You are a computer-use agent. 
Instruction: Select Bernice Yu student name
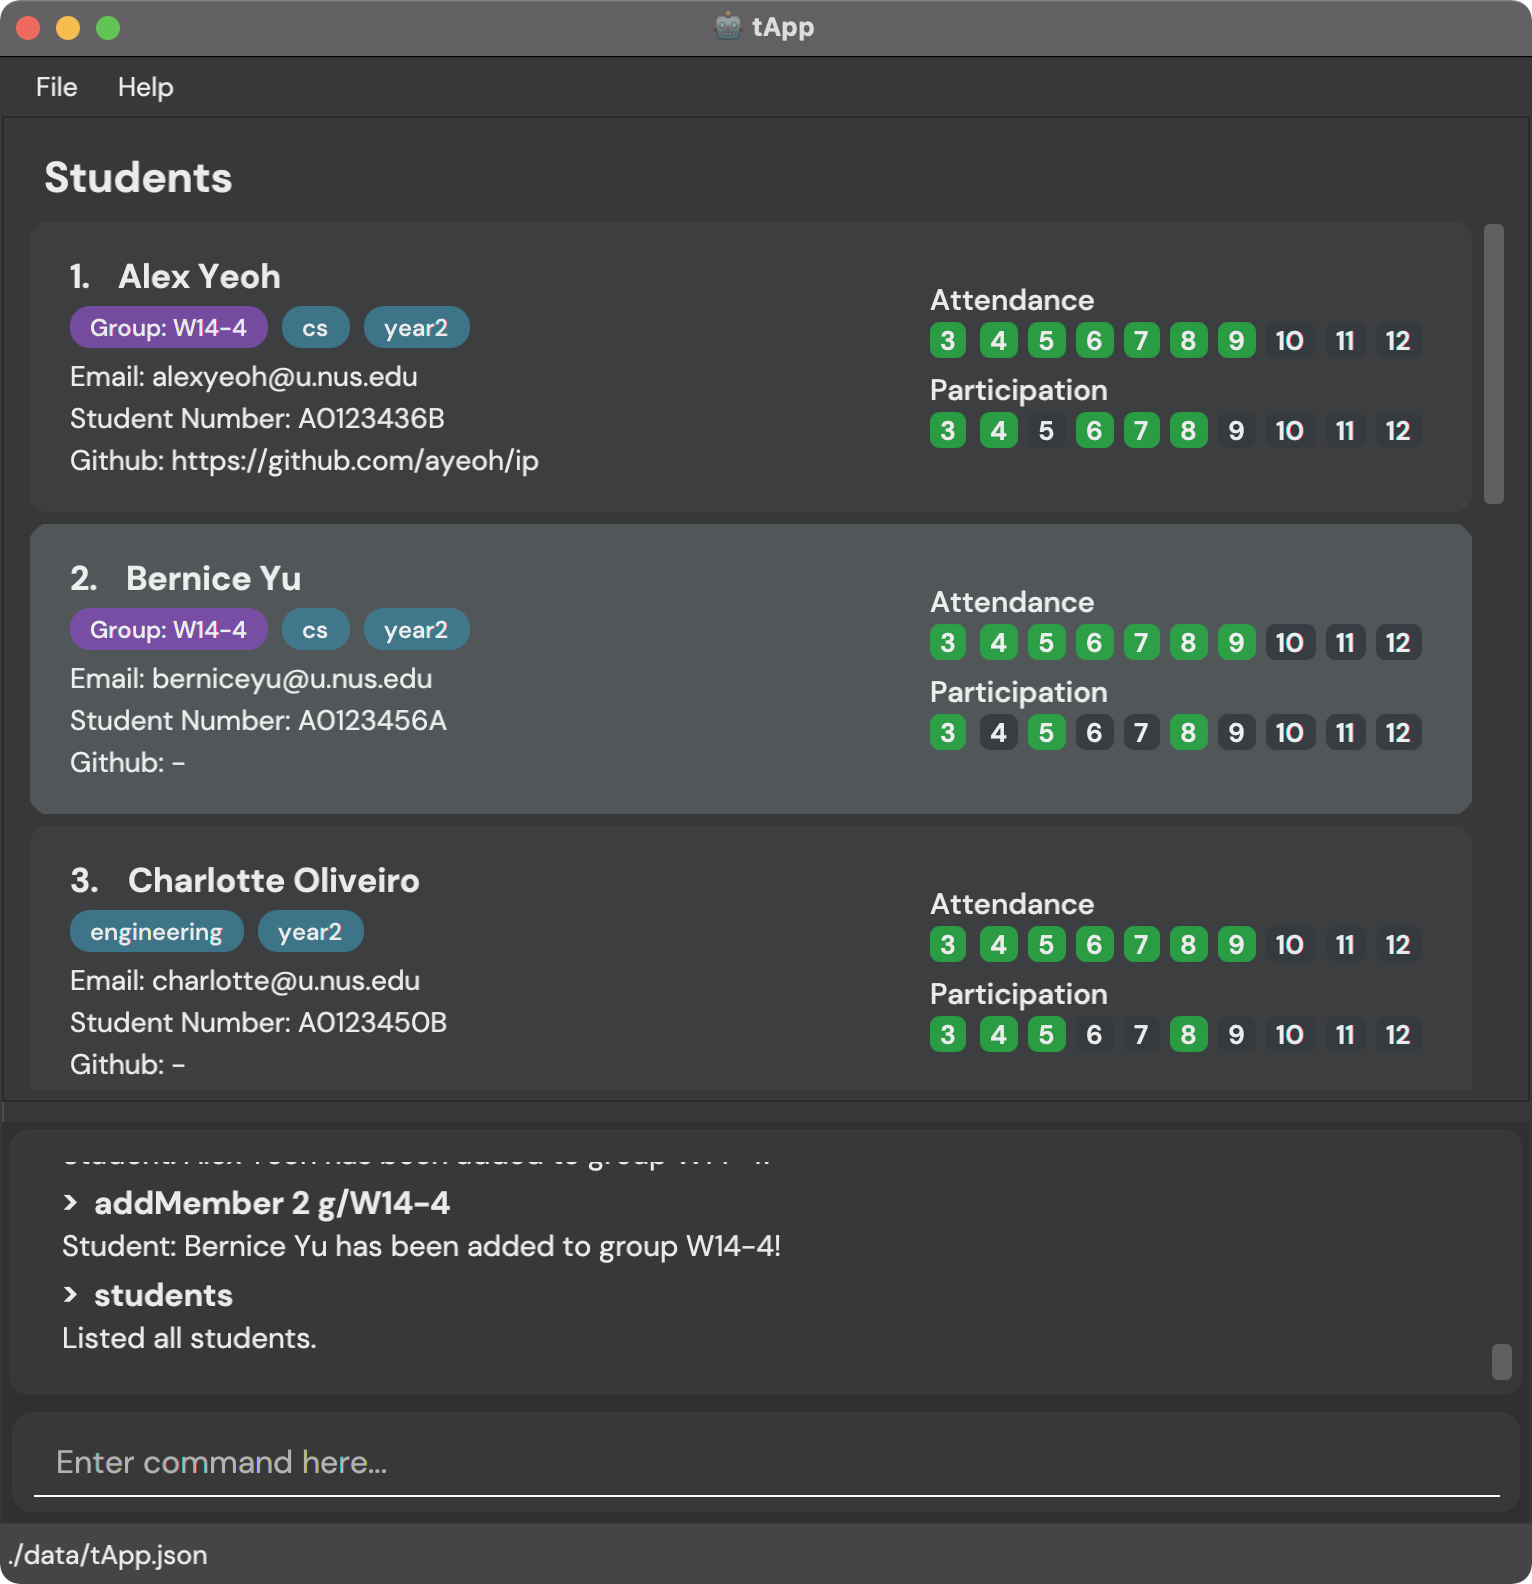pyautogui.click(x=213, y=578)
